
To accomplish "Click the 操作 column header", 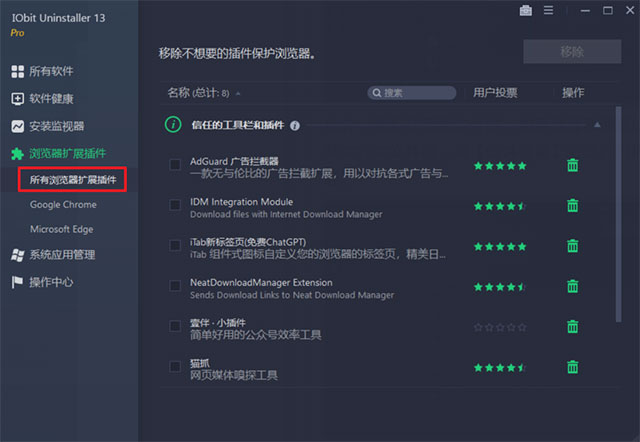I will pyautogui.click(x=573, y=93).
